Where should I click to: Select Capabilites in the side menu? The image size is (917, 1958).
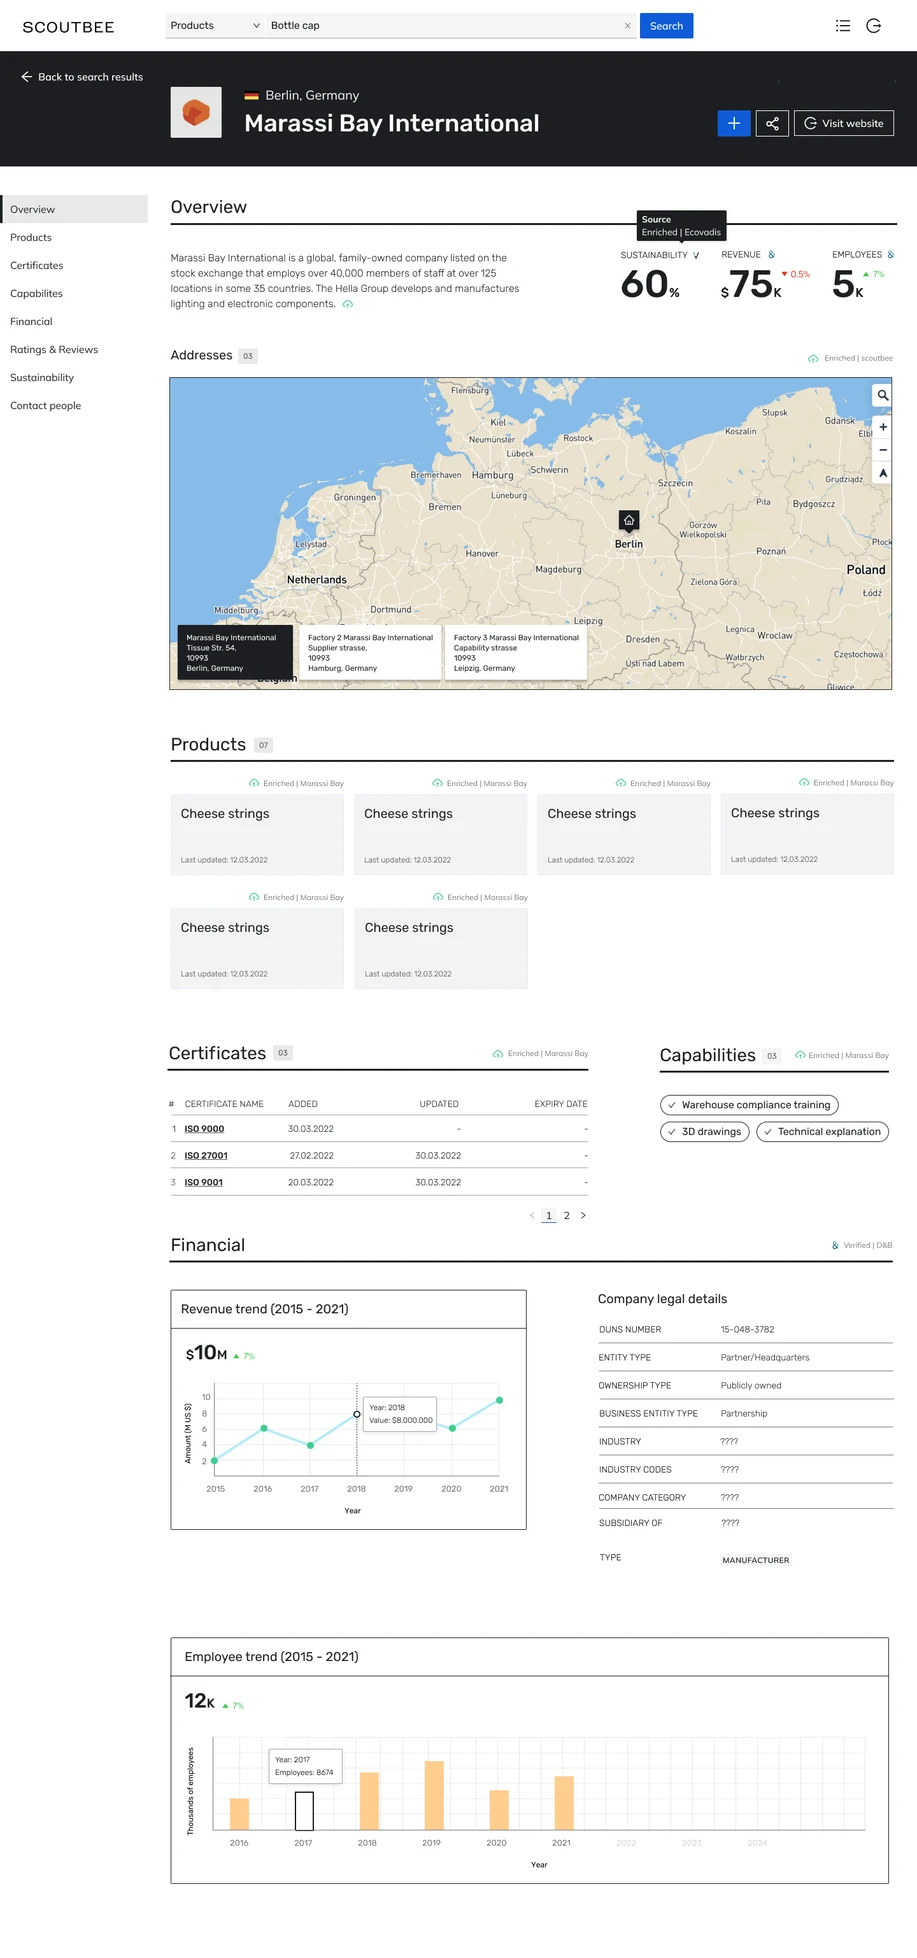(x=36, y=293)
